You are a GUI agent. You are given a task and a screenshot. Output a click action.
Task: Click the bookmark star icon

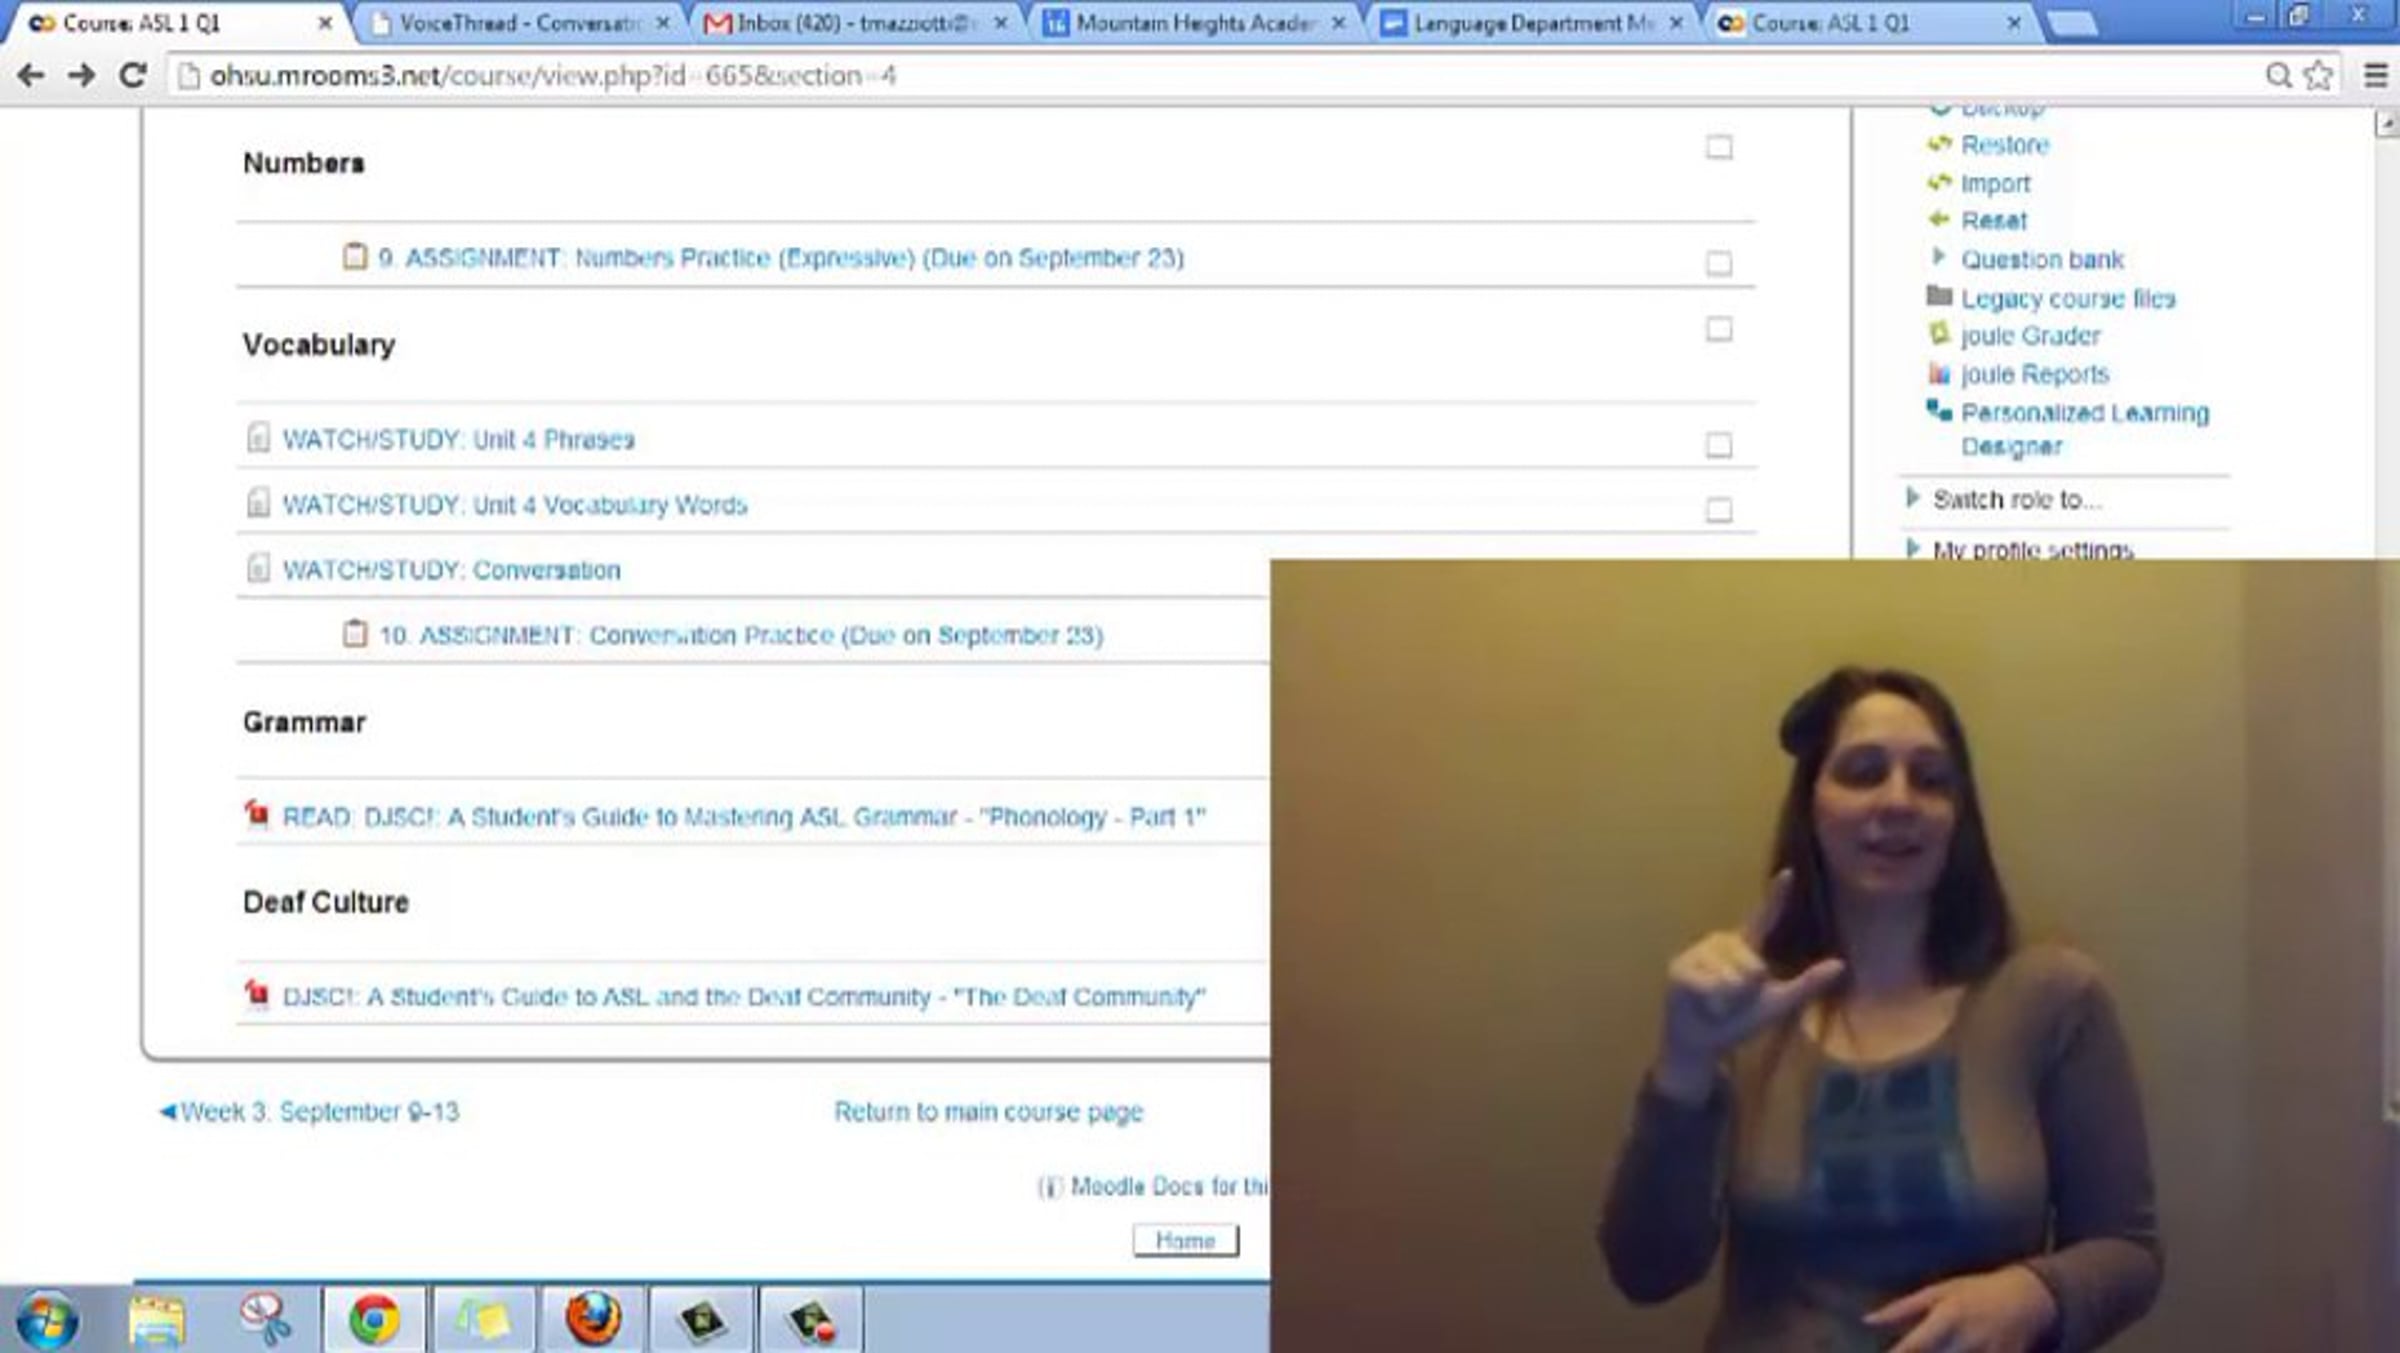tap(2318, 76)
